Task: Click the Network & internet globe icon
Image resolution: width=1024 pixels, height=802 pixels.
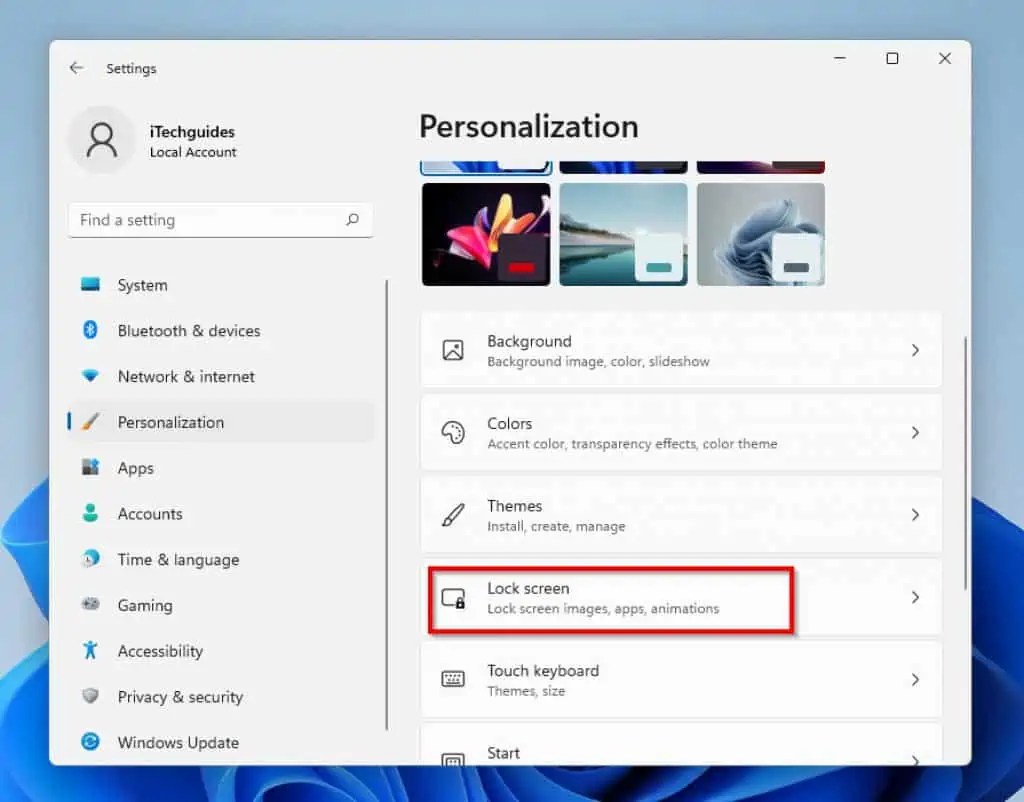Action: click(92, 376)
